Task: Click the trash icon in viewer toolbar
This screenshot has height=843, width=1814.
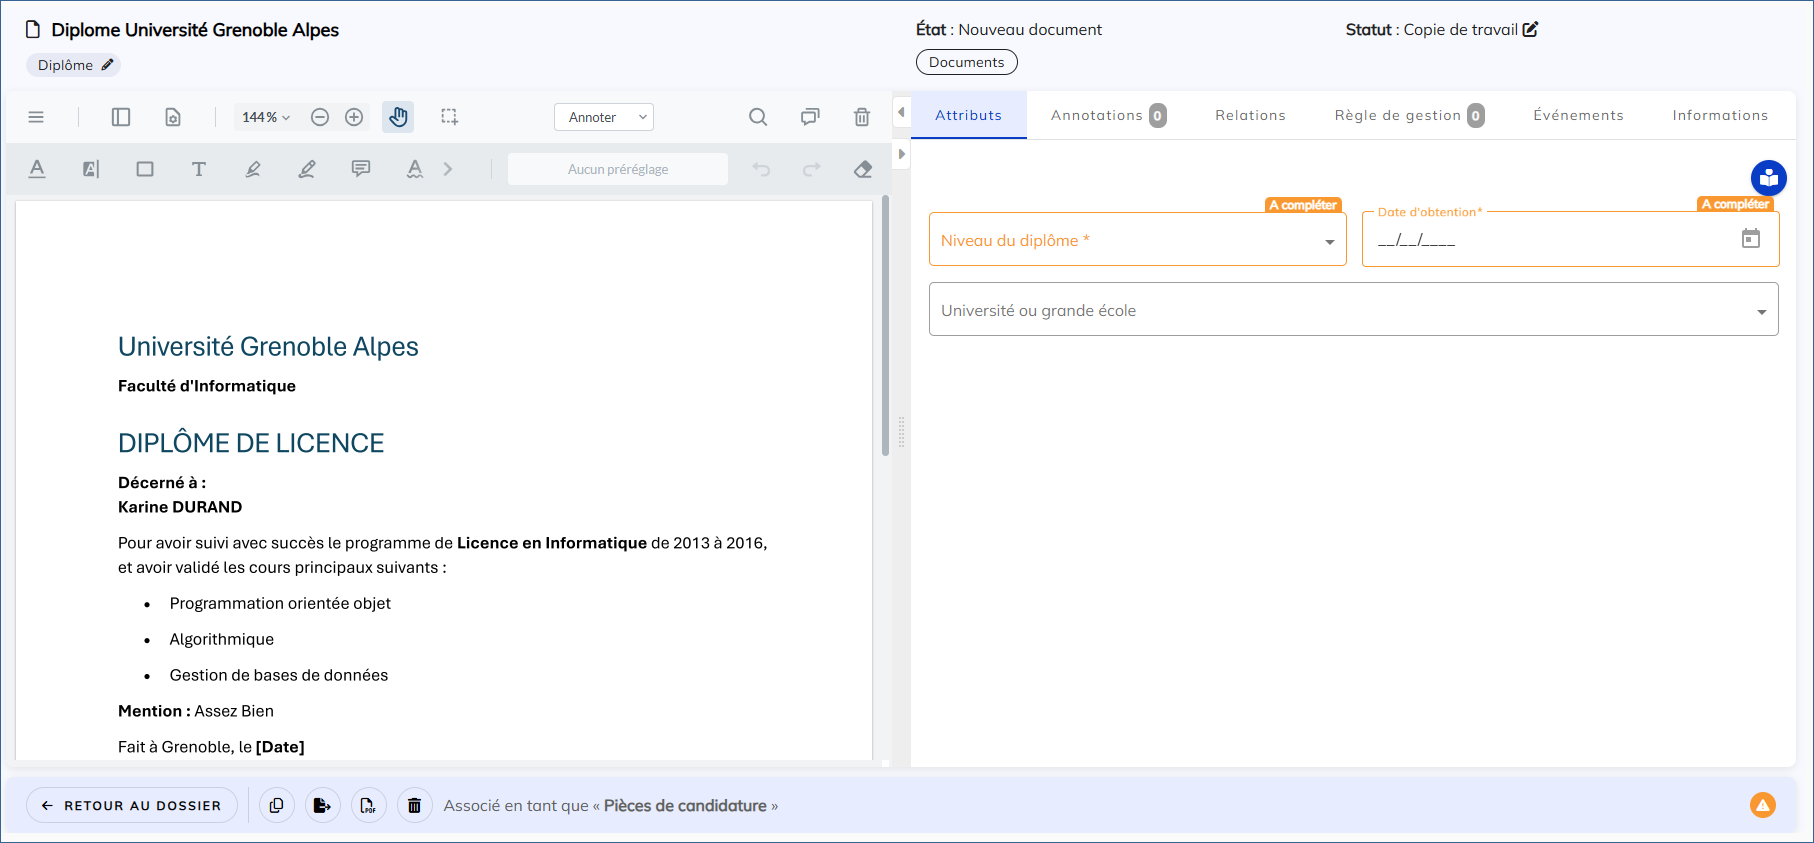Action: [x=862, y=117]
